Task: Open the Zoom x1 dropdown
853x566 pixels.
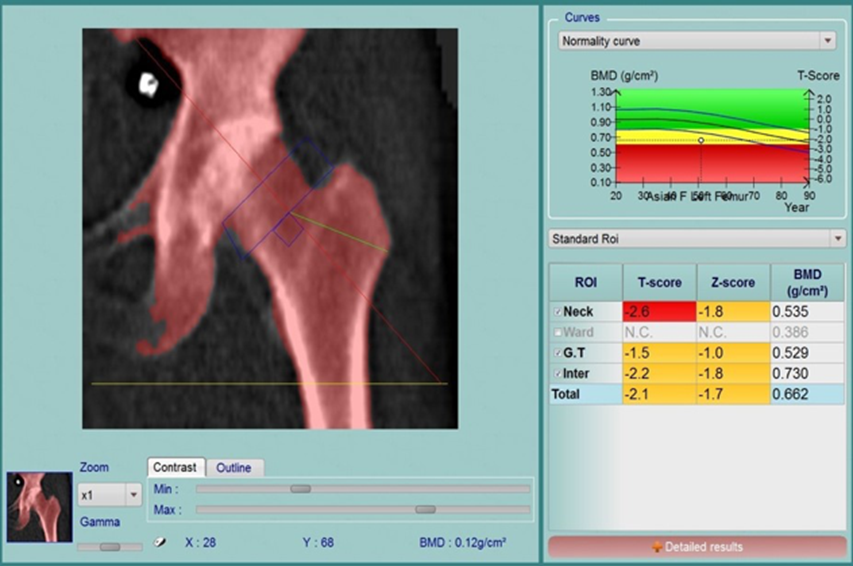Action: click(x=134, y=495)
